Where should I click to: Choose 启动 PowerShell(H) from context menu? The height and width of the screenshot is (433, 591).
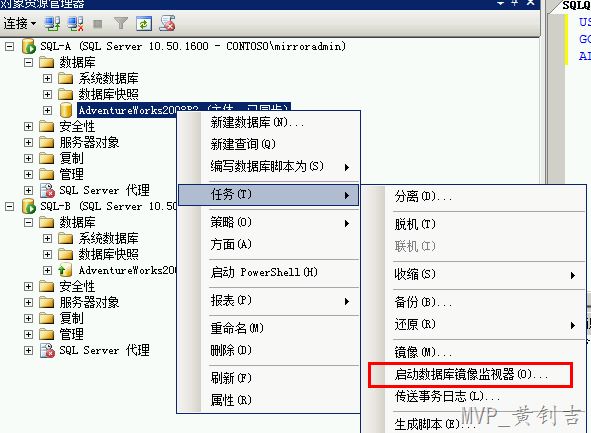pos(268,272)
